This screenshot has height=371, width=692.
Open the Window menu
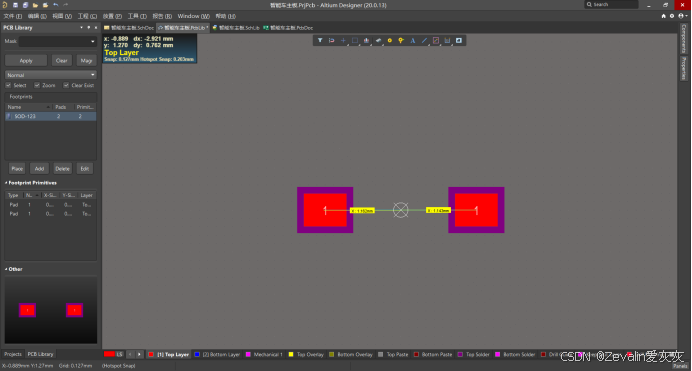point(193,16)
